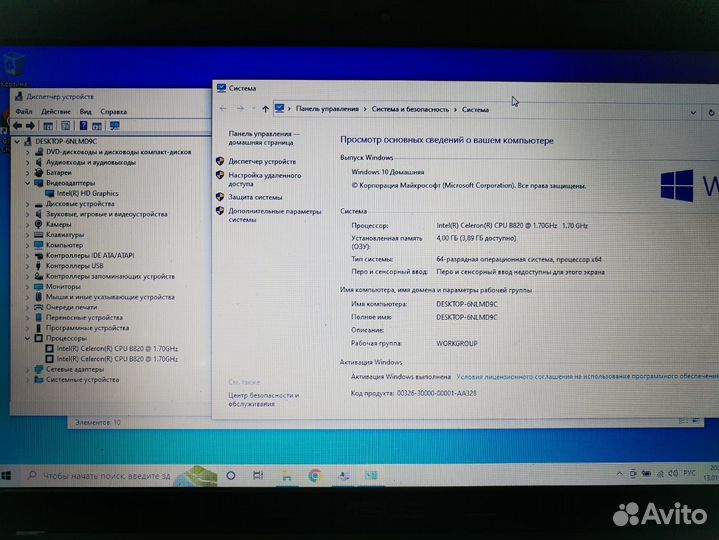
Task: Click the Cortana circle icon on taskbar
Action: click(x=231, y=475)
